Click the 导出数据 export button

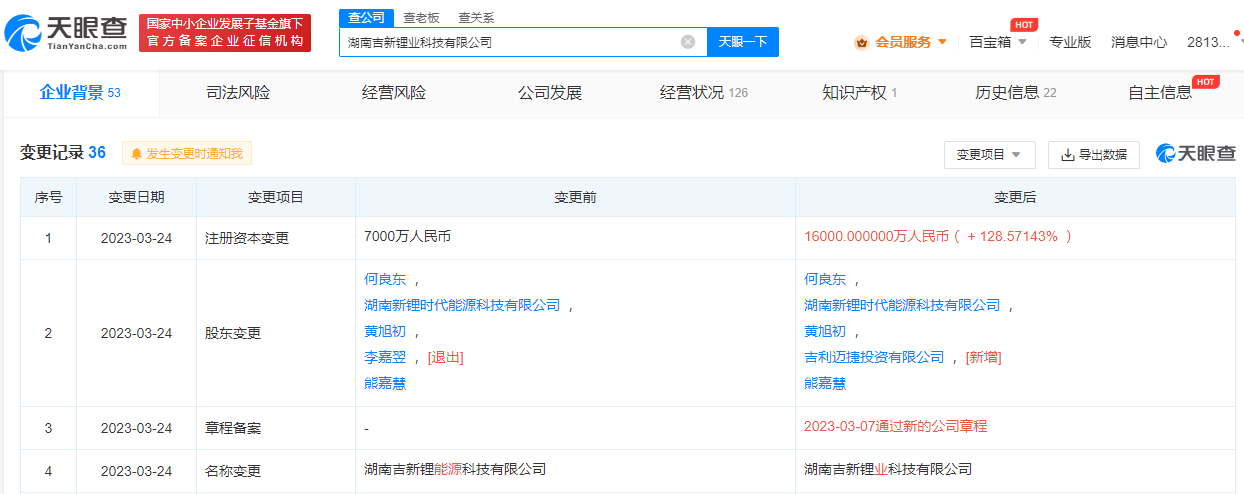point(1094,155)
